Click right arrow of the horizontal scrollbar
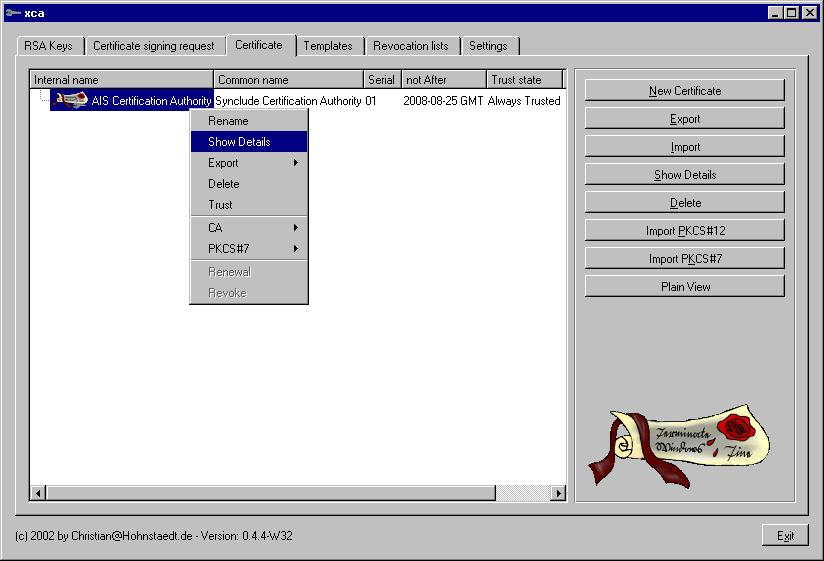This screenshot has width=824, height=561. pyautogui.click(x=558, y=493)
